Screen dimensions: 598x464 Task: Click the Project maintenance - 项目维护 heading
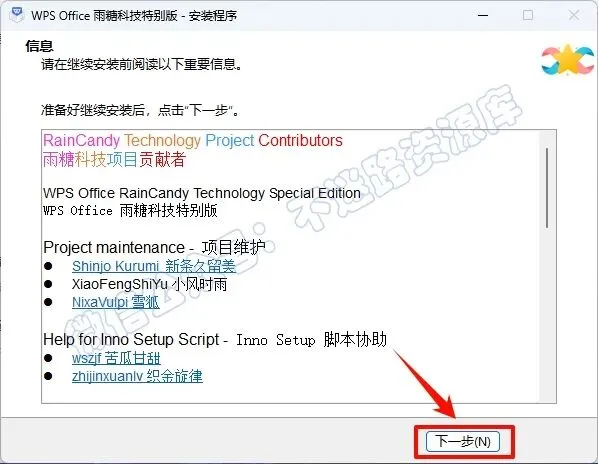pyautogui.click(x=154, y=247)
